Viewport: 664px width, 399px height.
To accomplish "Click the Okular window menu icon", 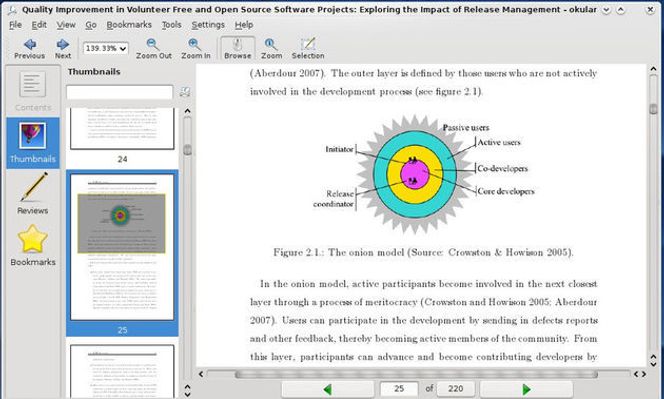I will 13,9.
